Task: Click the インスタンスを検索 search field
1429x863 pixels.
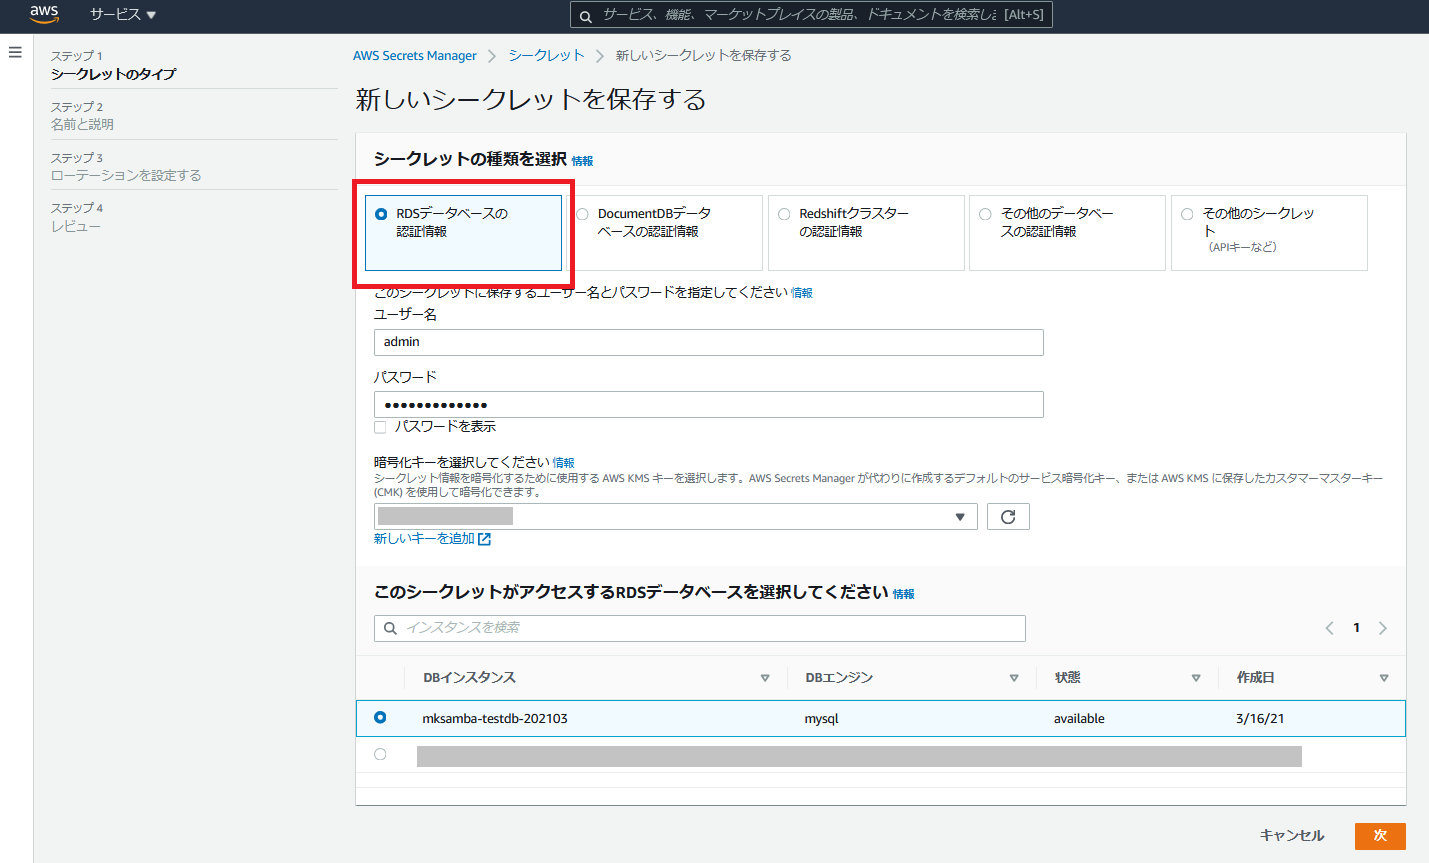Action: click(700, 628)
